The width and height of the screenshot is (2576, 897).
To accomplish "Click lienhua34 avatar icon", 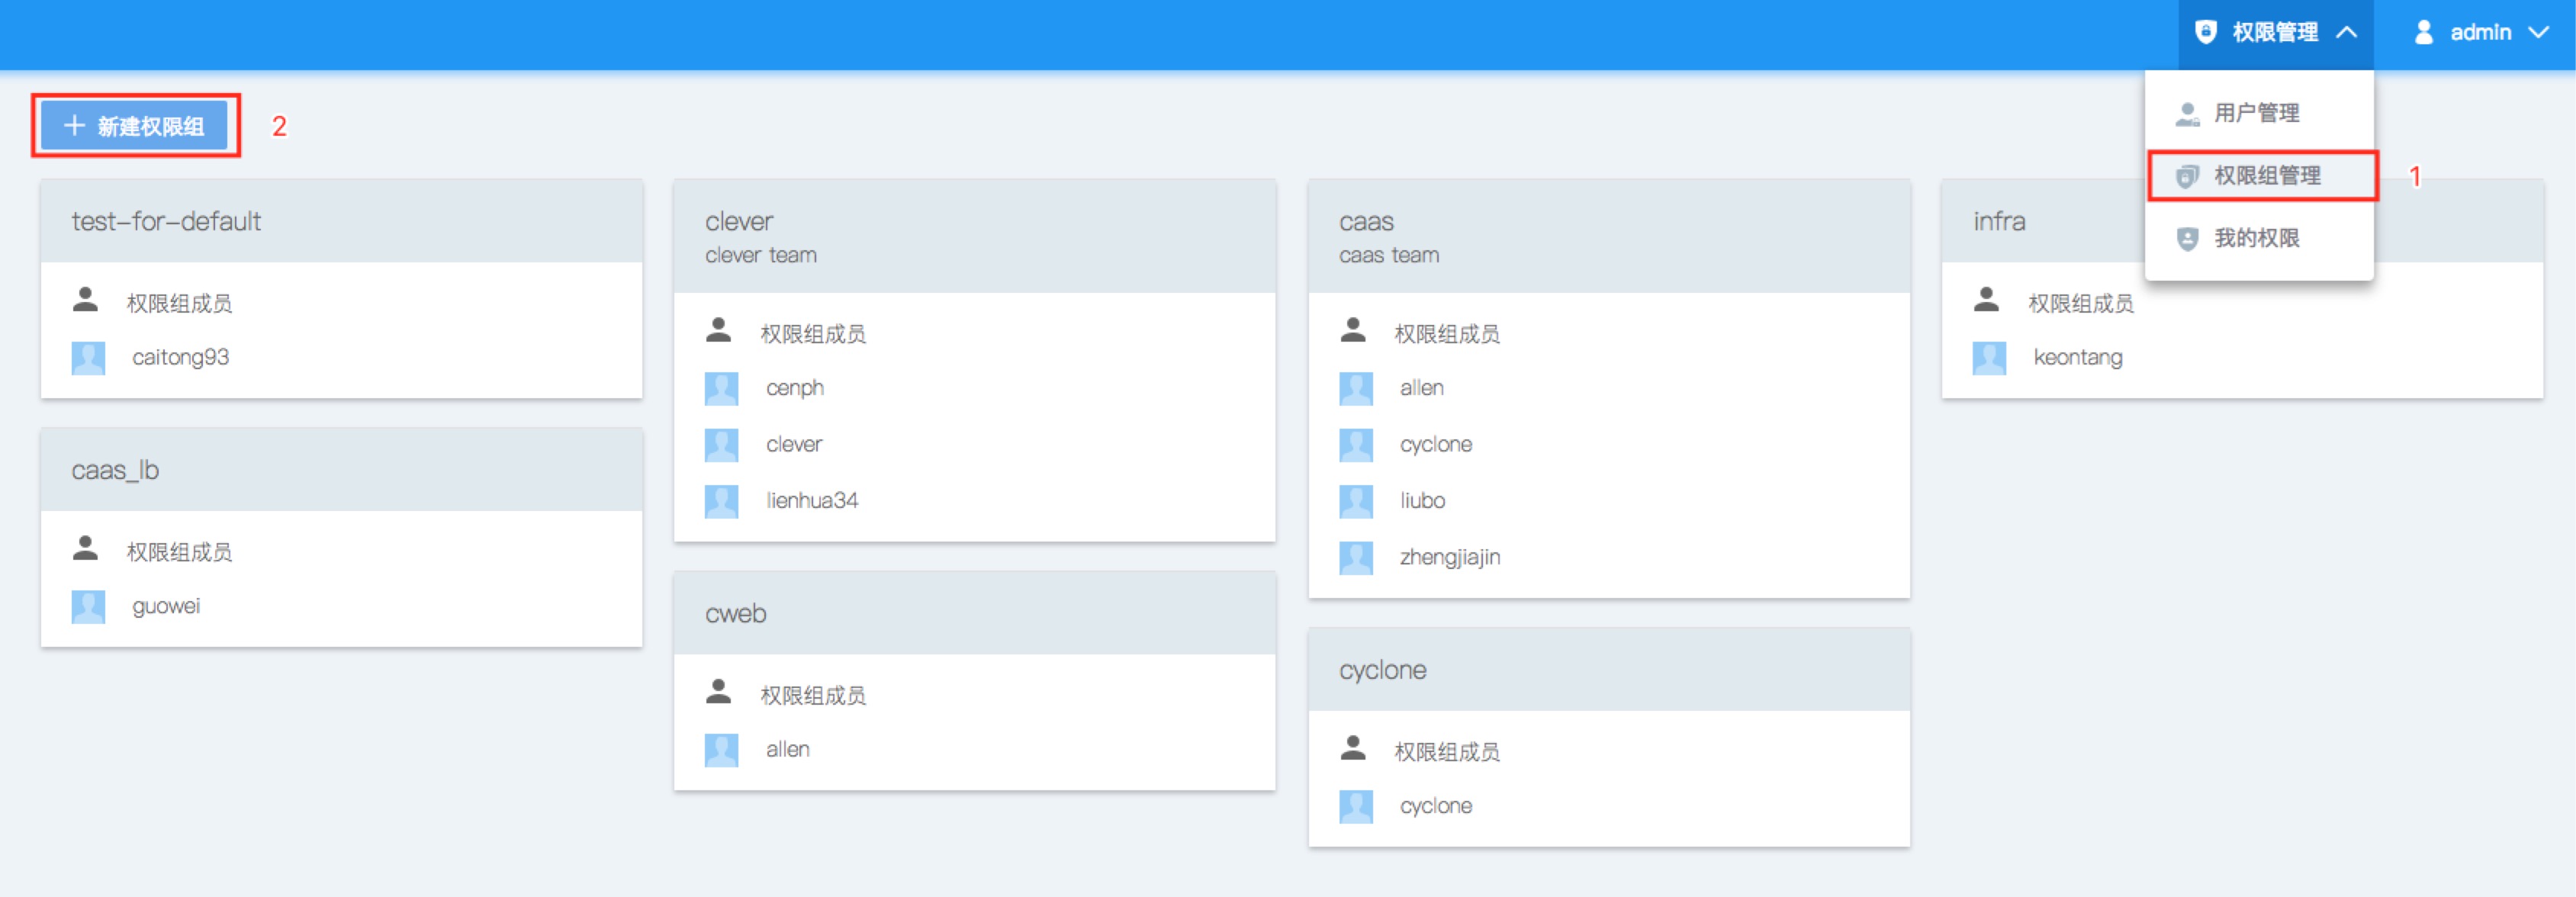I will coord(721,502).
